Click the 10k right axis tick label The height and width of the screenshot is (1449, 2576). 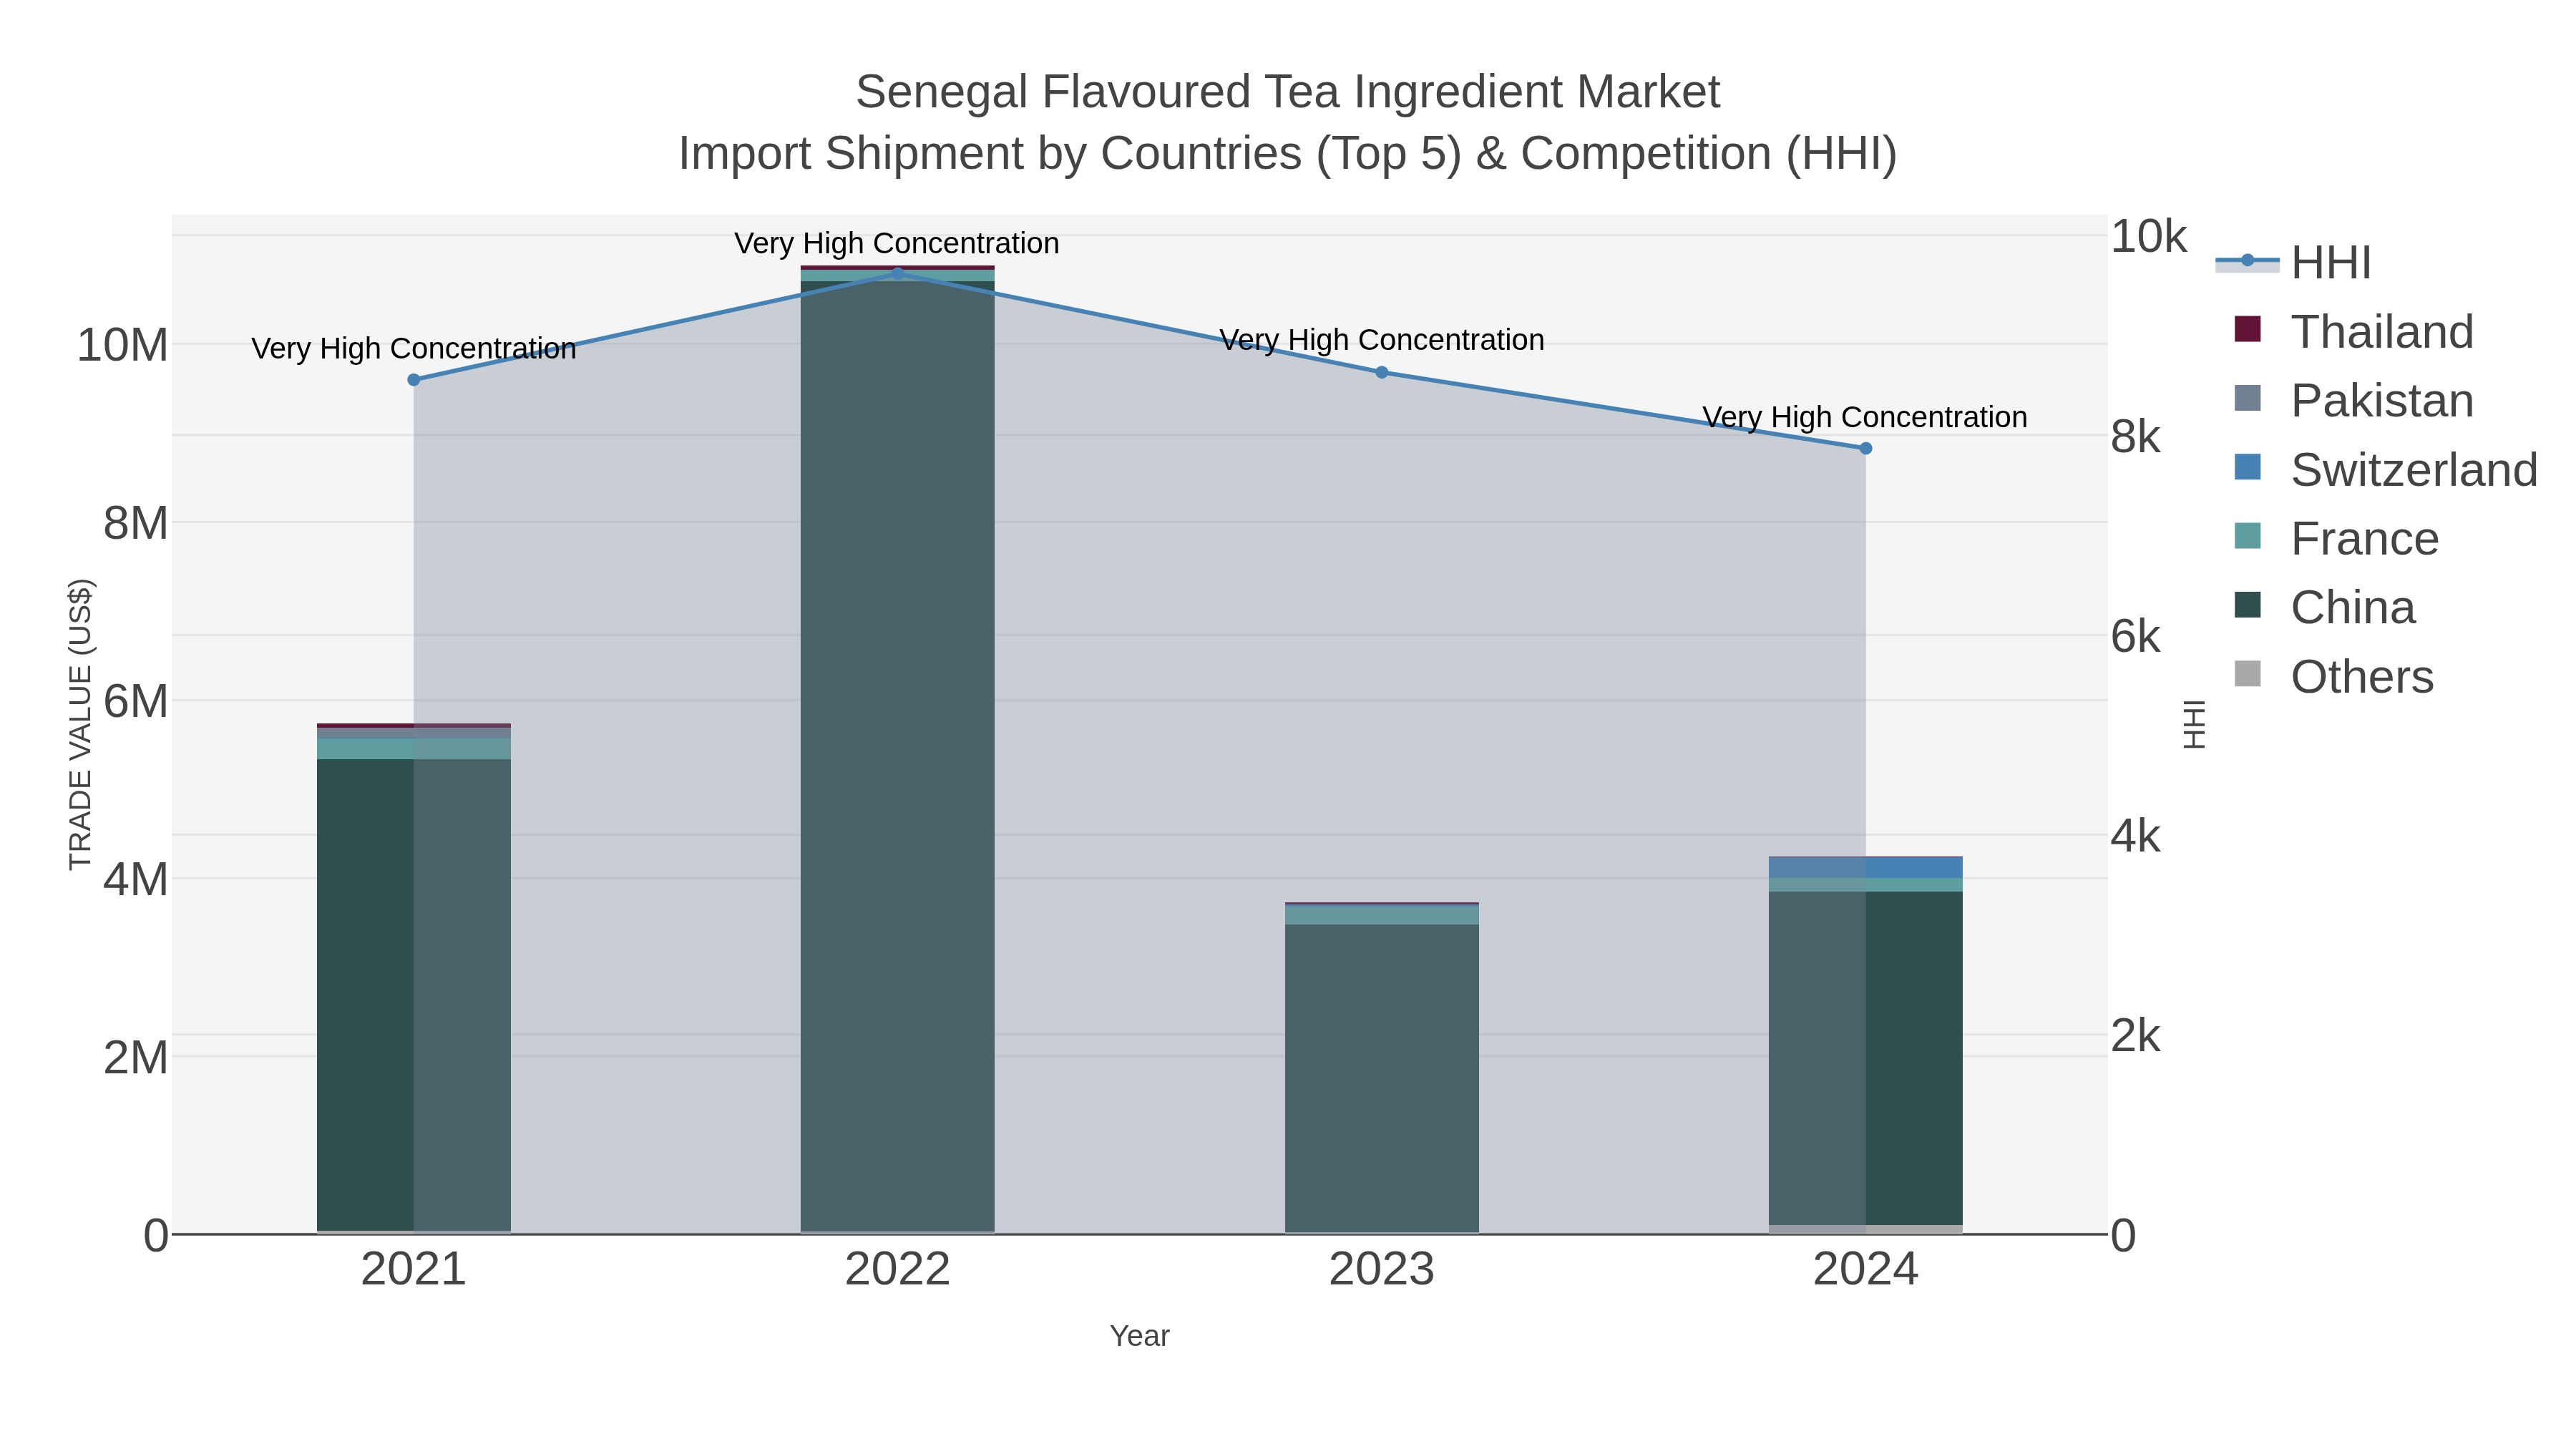pos(2149,237)
